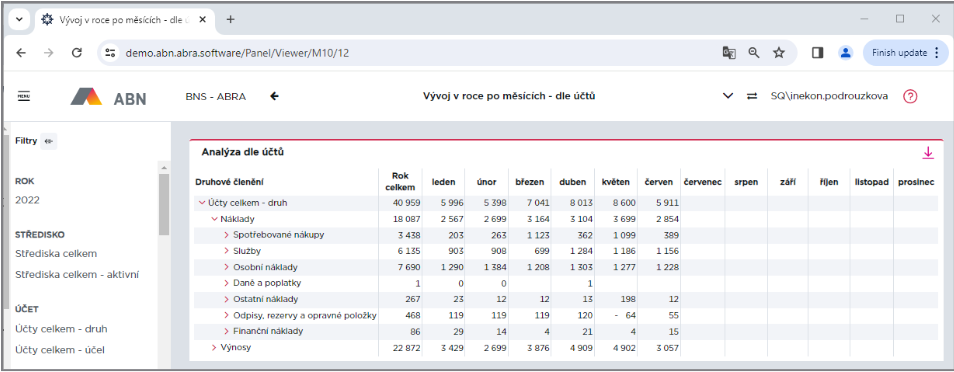954x372 pixels.
Task: Click the Finish update button
Action: (x=905, y=53)
